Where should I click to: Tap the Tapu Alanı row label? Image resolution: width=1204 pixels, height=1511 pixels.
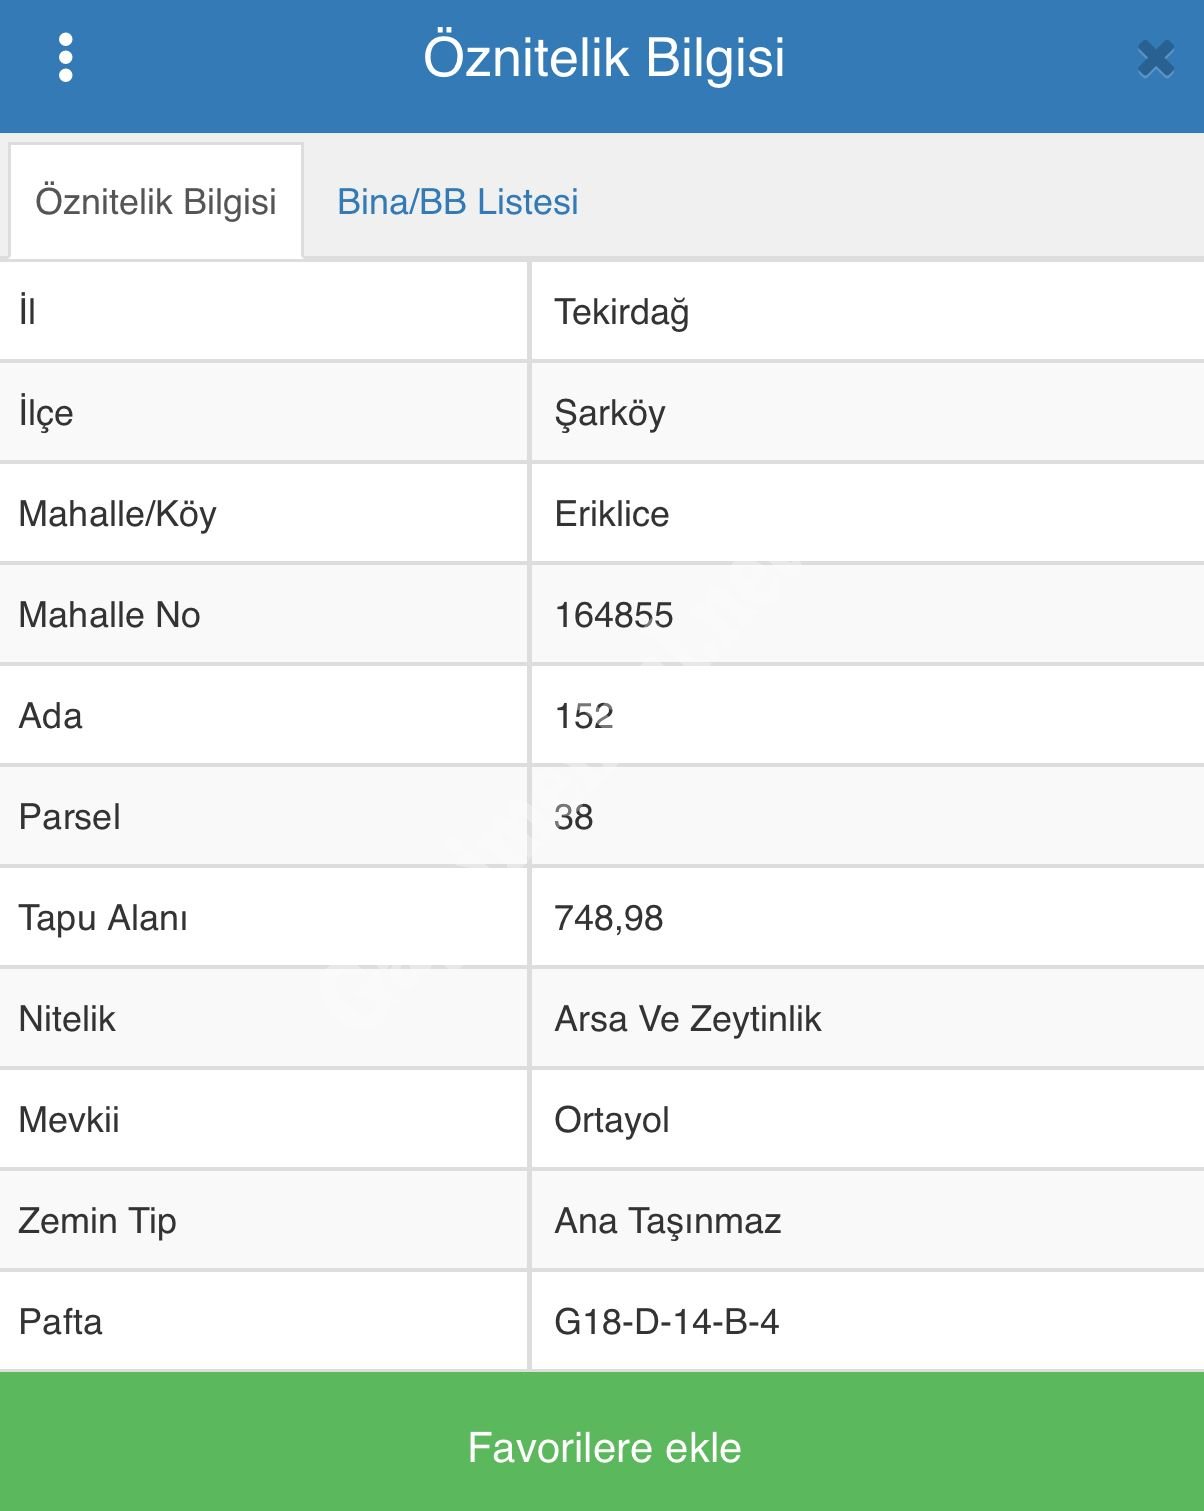point(103,918)
